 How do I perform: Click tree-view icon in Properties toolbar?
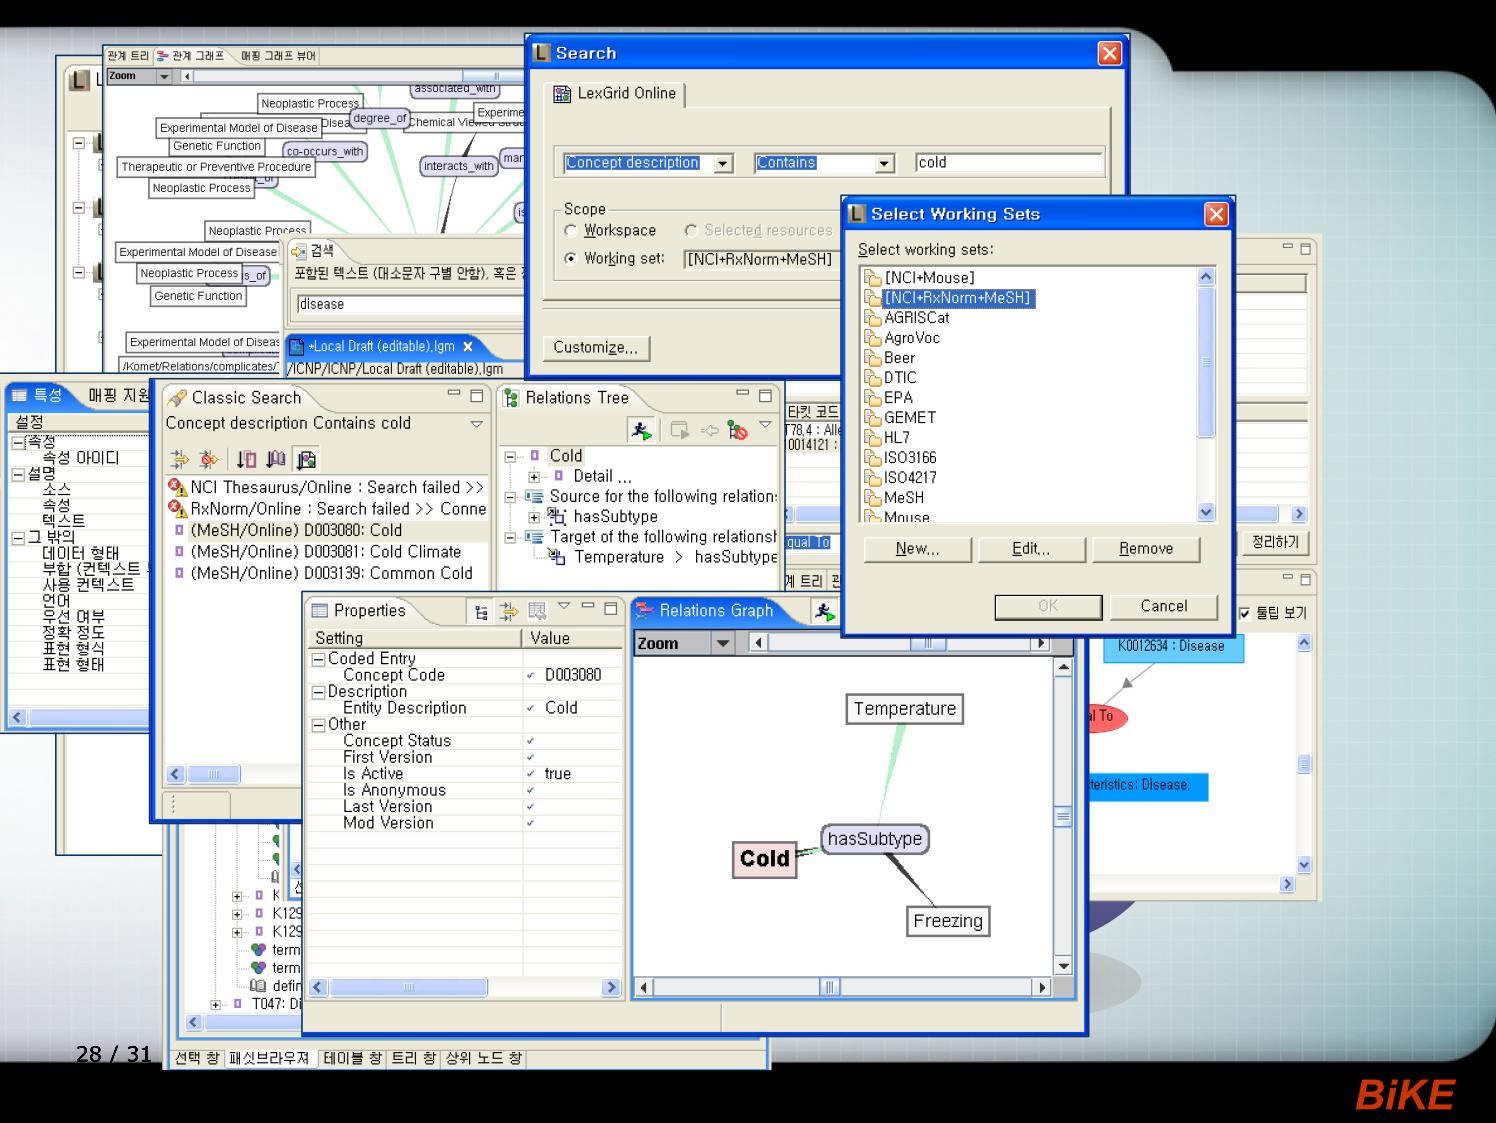481,611
